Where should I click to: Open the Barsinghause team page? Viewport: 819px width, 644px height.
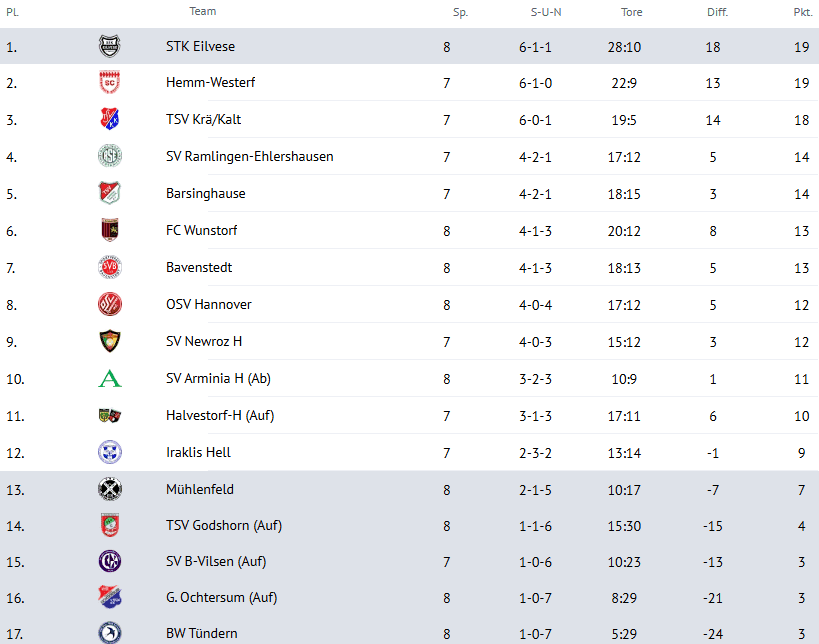click(x=205, y=194)
